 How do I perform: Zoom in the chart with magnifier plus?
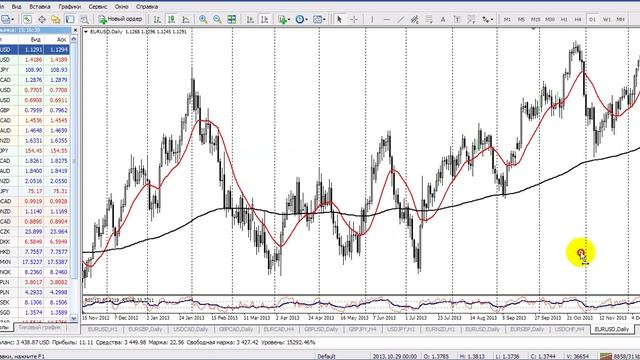(x=203, y=19)
